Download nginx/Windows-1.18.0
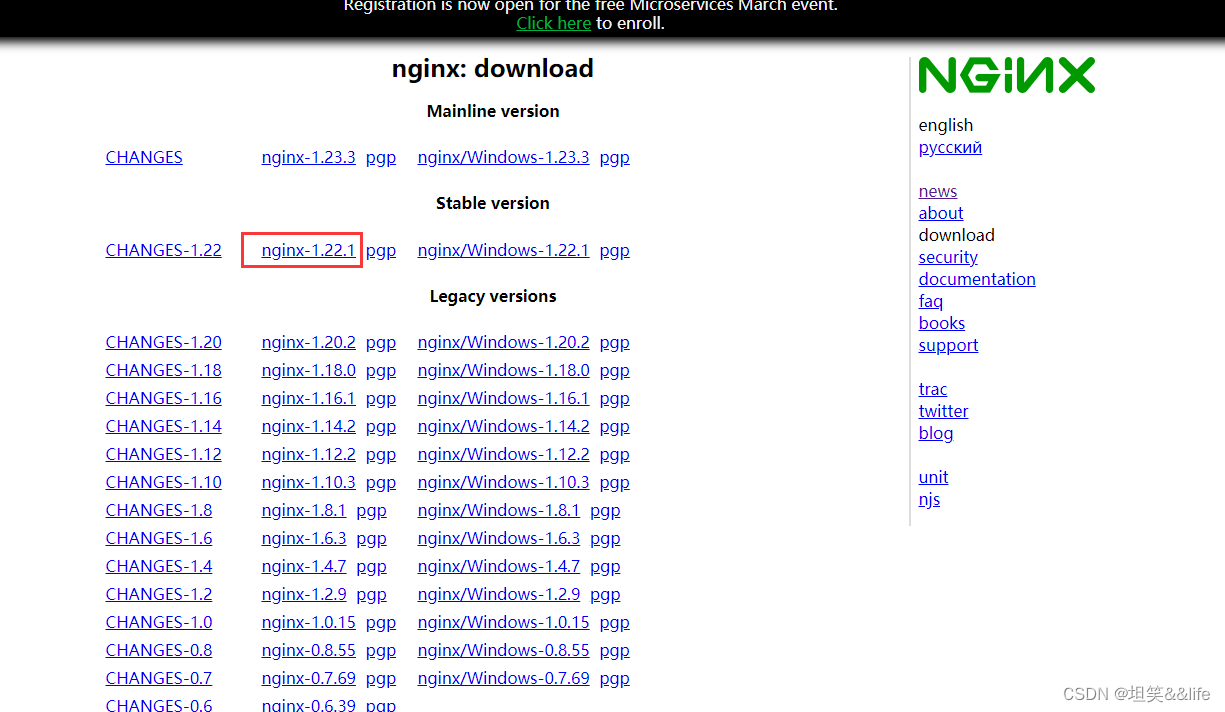1225x712 pixels. coord(503,370)
